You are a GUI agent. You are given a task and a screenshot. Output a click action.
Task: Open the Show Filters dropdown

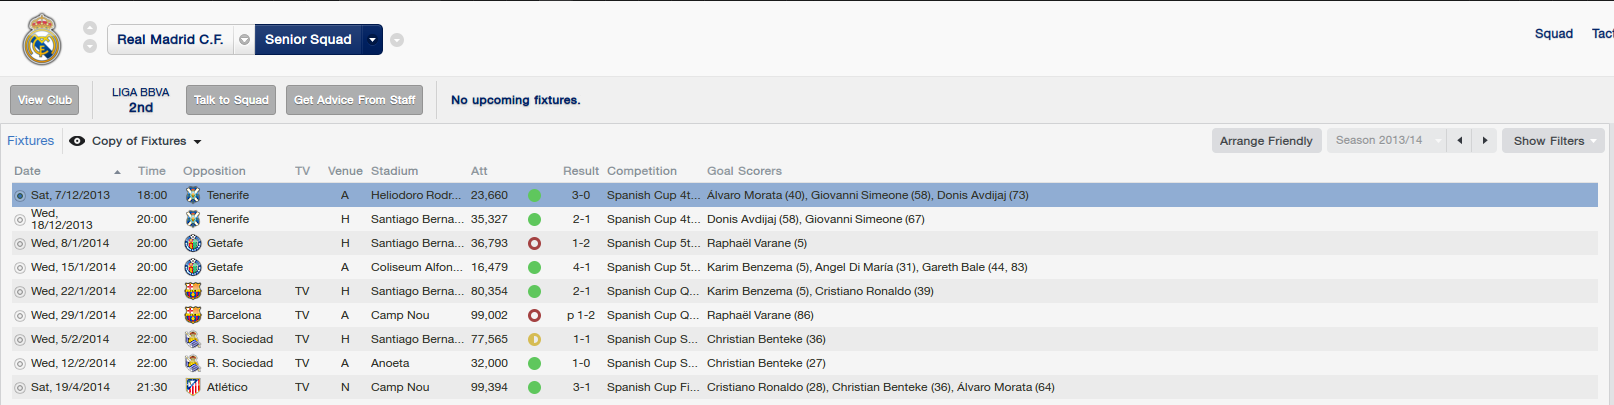pos(1553,141)
